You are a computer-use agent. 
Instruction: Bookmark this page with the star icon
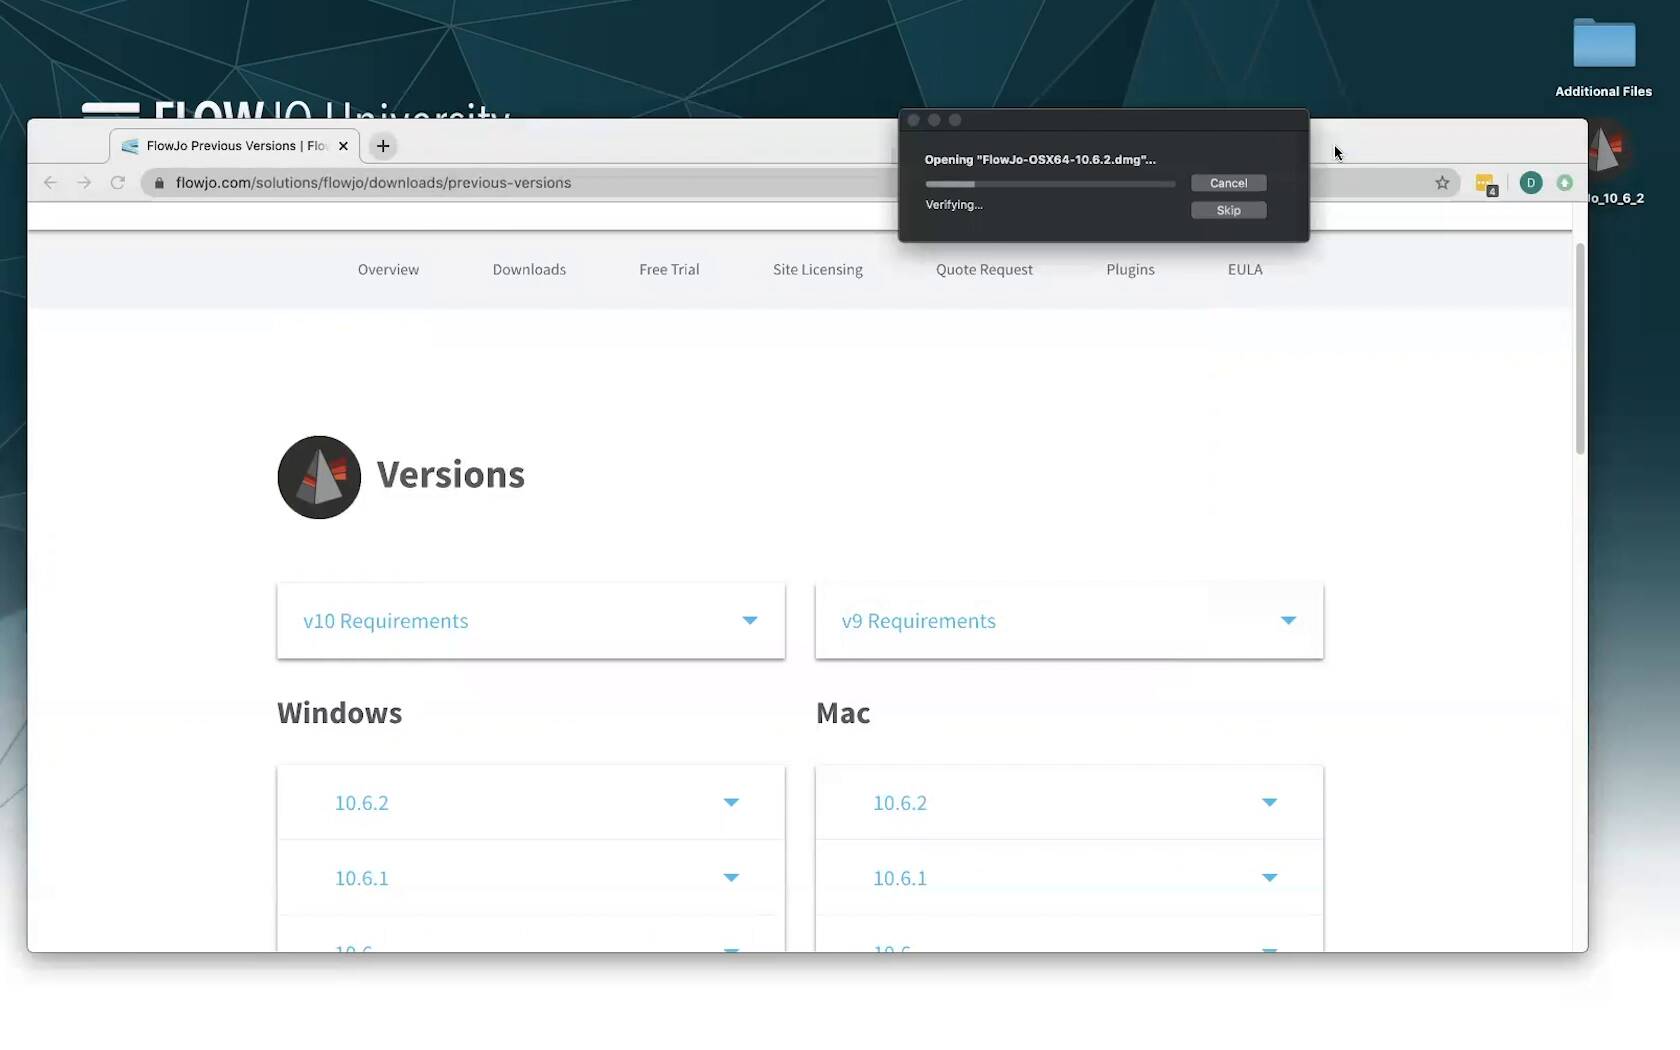click(1442, 182)
